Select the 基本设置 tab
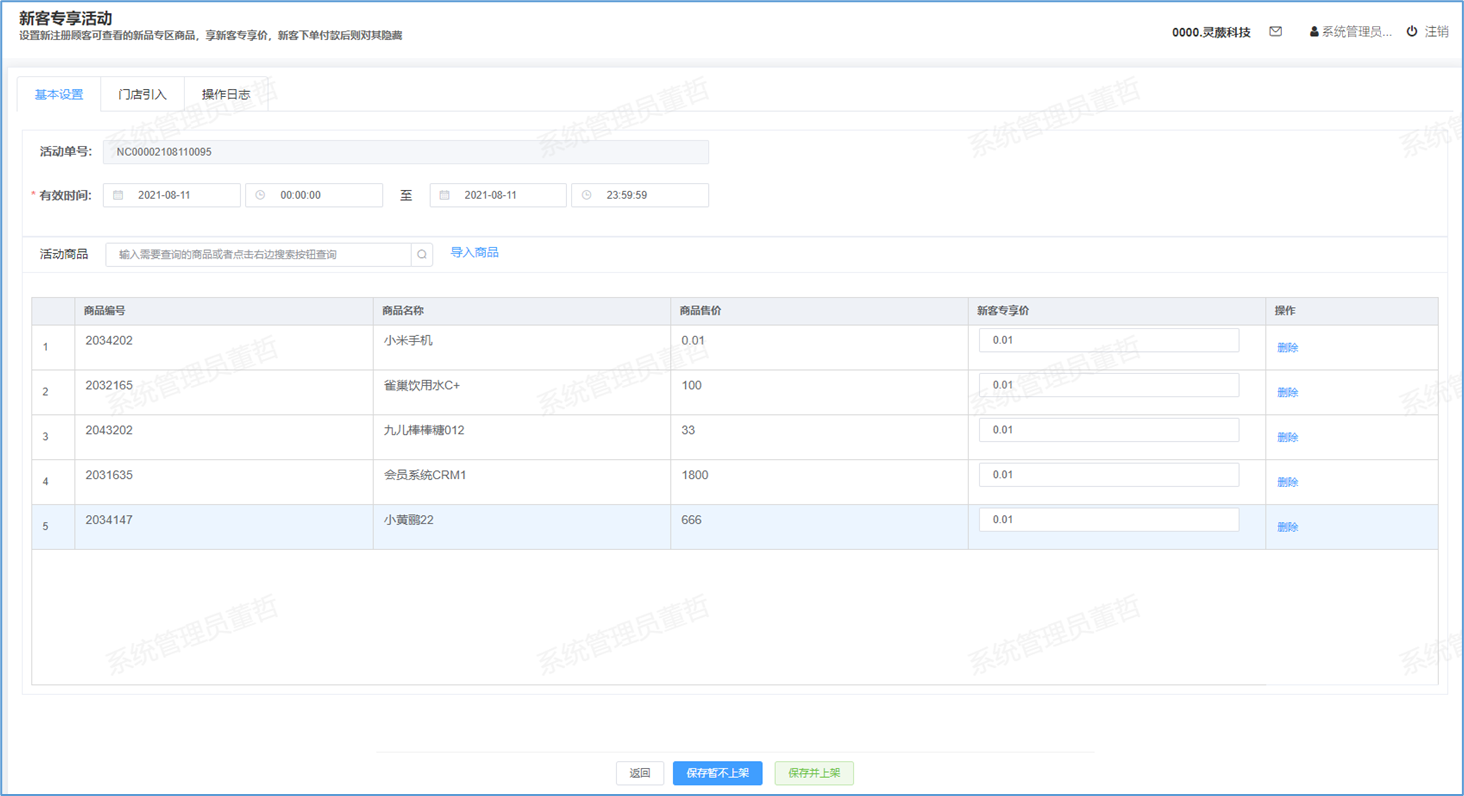This screenshot has height=796, width=1464. [x=59, y=95]
